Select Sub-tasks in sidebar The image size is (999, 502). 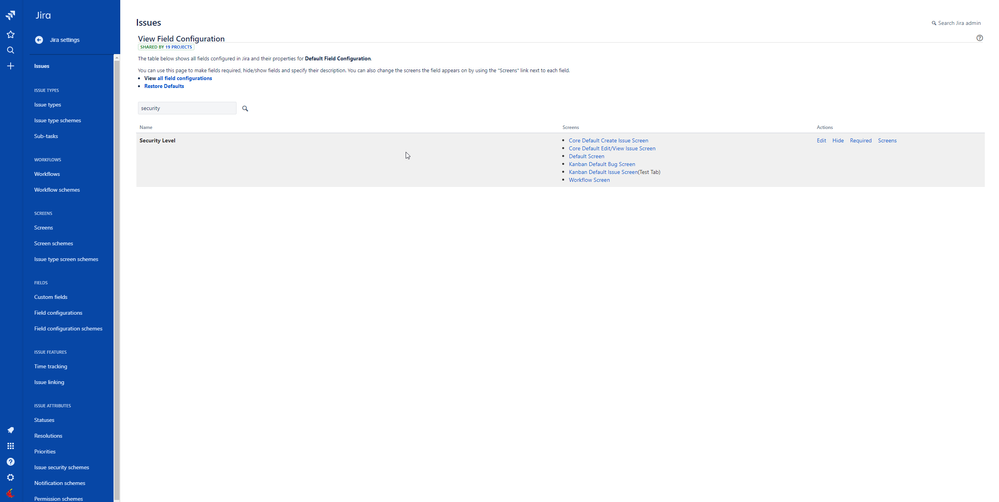pyautogui.click(x=46, y=136)
